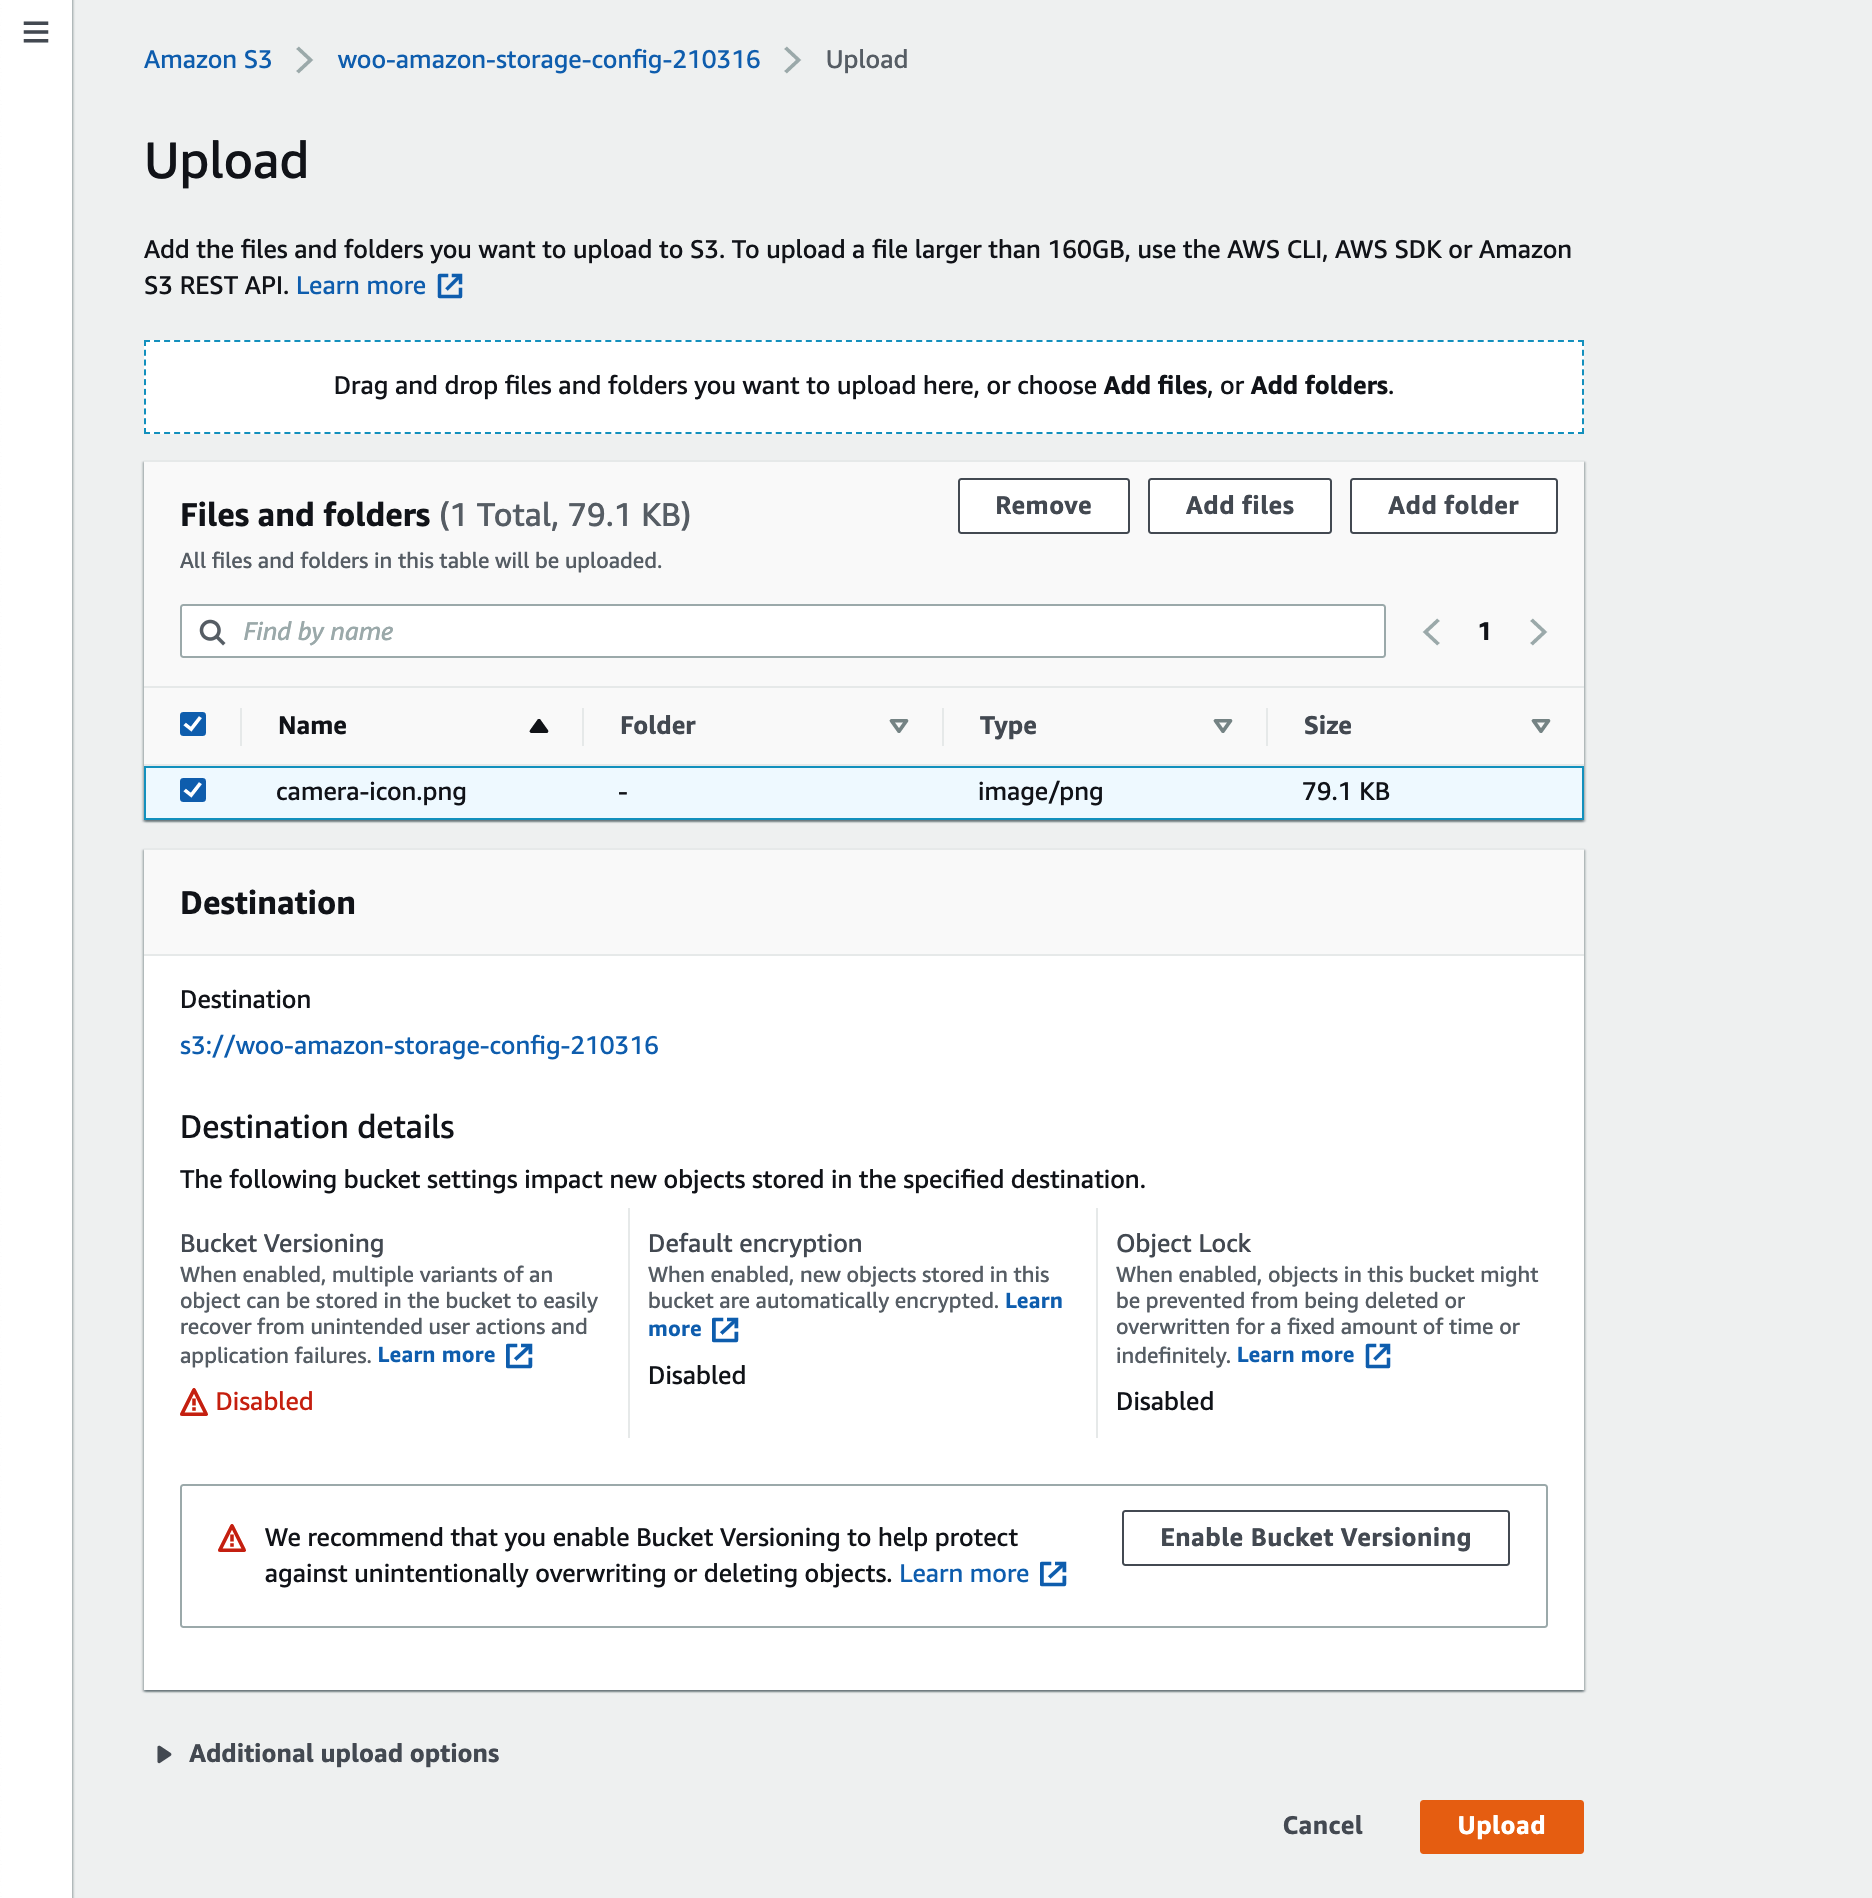Viewport: 1872px width, 1898px height.
Task: Click the magnifier icon in search field
Action: (213, 632)
